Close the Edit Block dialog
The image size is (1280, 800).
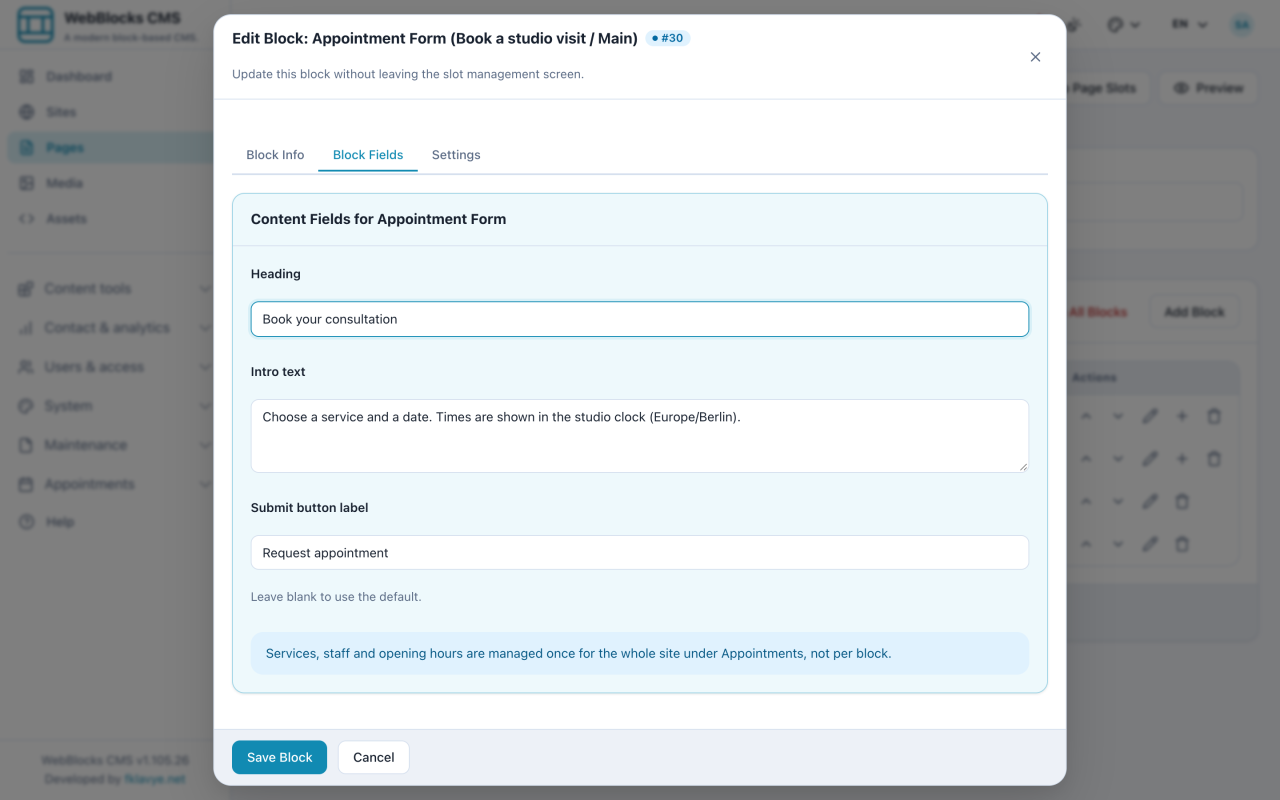(1035, 57)
